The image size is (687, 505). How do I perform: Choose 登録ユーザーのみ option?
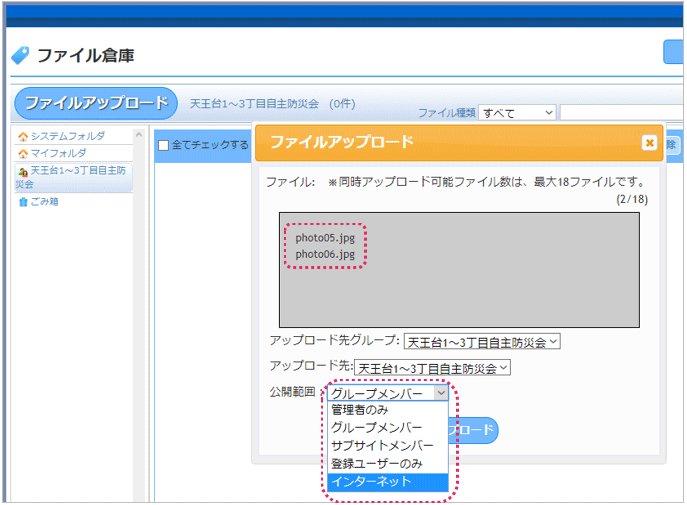376,464
